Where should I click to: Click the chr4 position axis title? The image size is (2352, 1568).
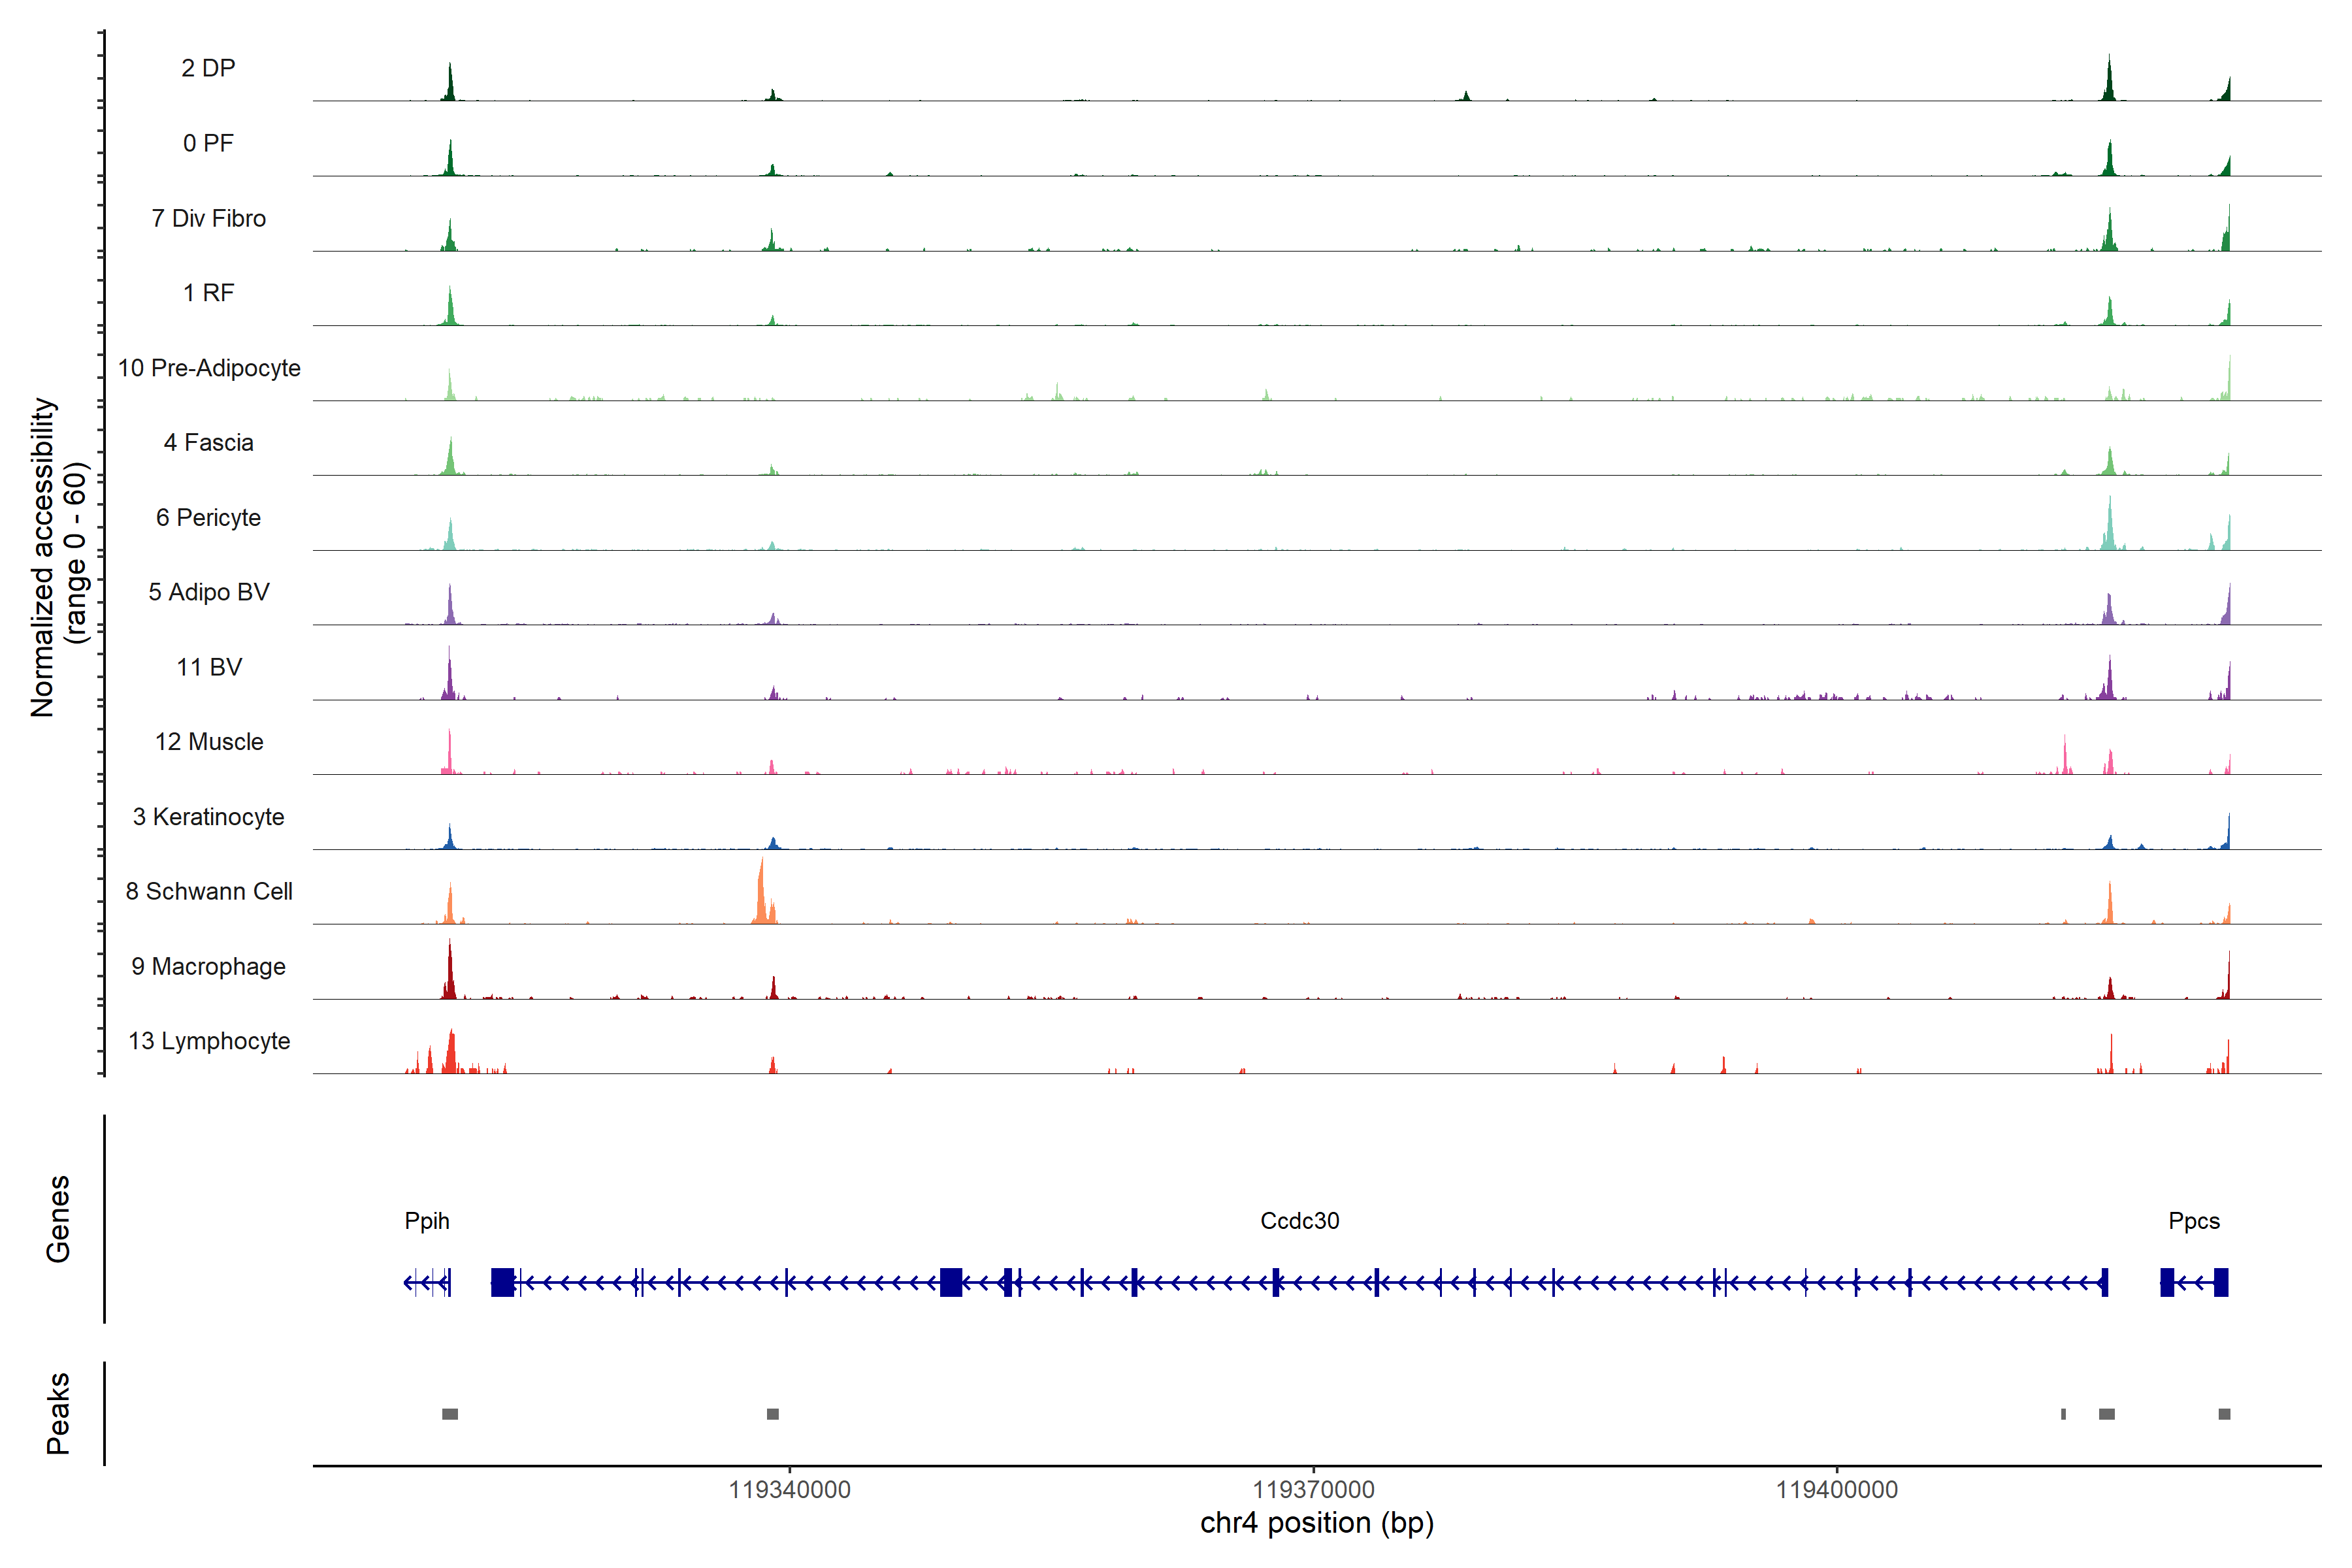(x=1316, y=1523)
